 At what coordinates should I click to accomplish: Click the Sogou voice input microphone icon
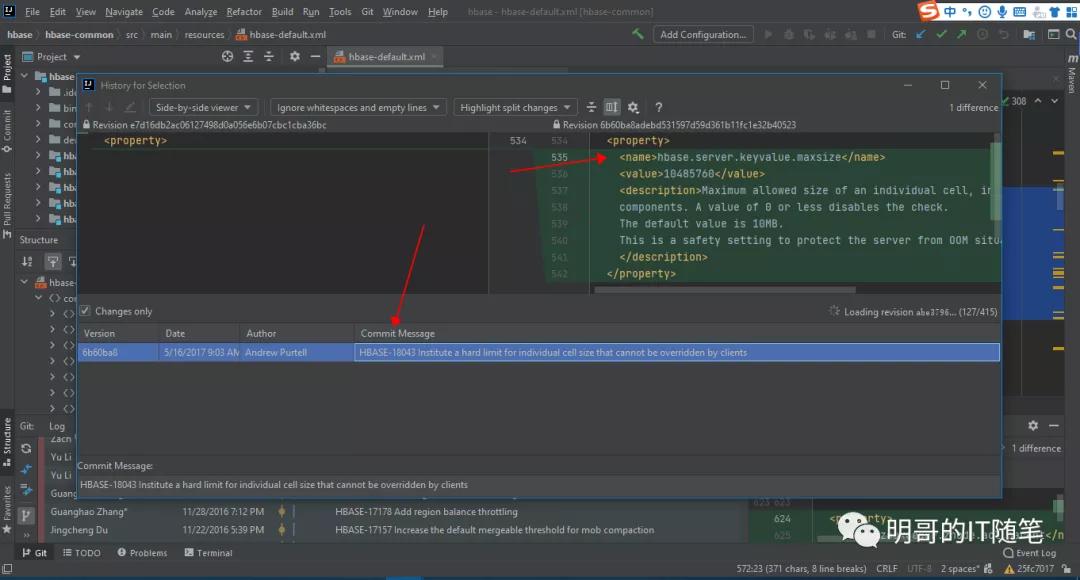[1002, 12]
